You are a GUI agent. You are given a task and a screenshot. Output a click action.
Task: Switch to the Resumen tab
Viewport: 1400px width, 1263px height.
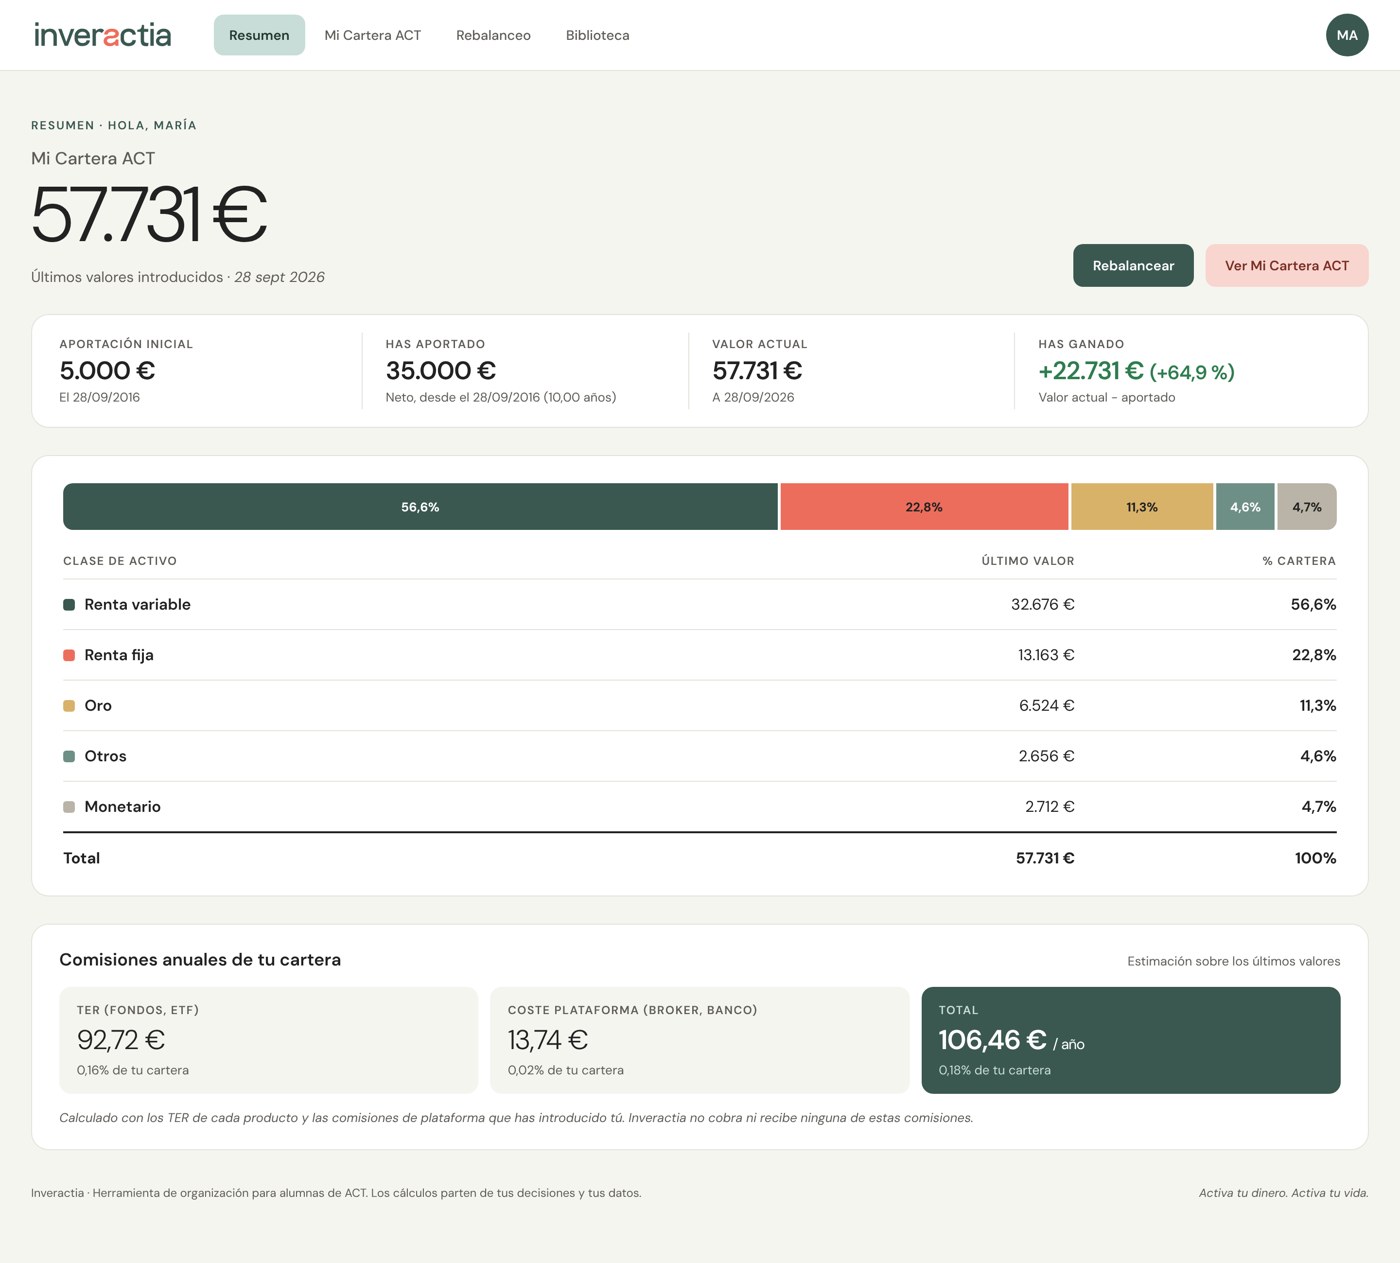(x=259, y=35)
